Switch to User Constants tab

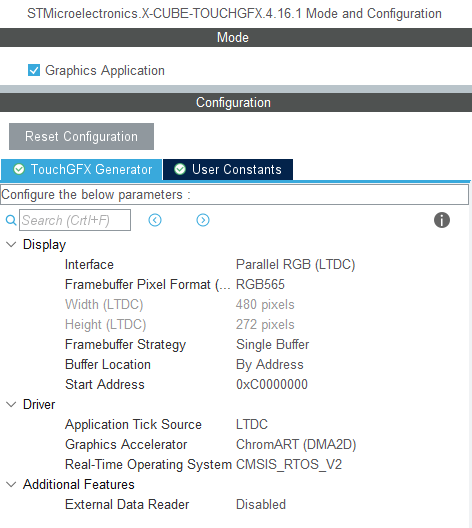pyautogui.click(x=228, y=169)
